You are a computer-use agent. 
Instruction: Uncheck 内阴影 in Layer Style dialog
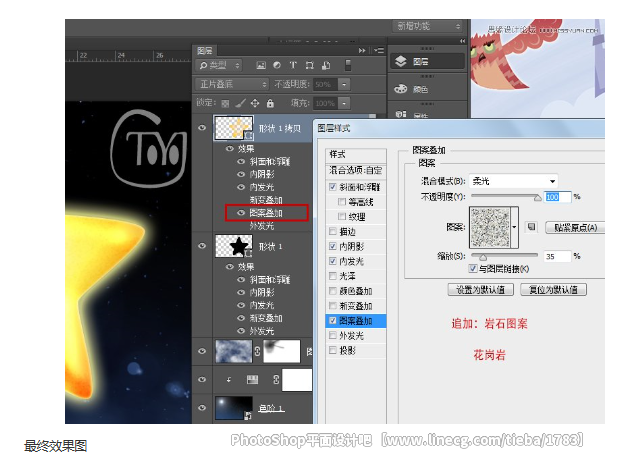pos(333,246)
